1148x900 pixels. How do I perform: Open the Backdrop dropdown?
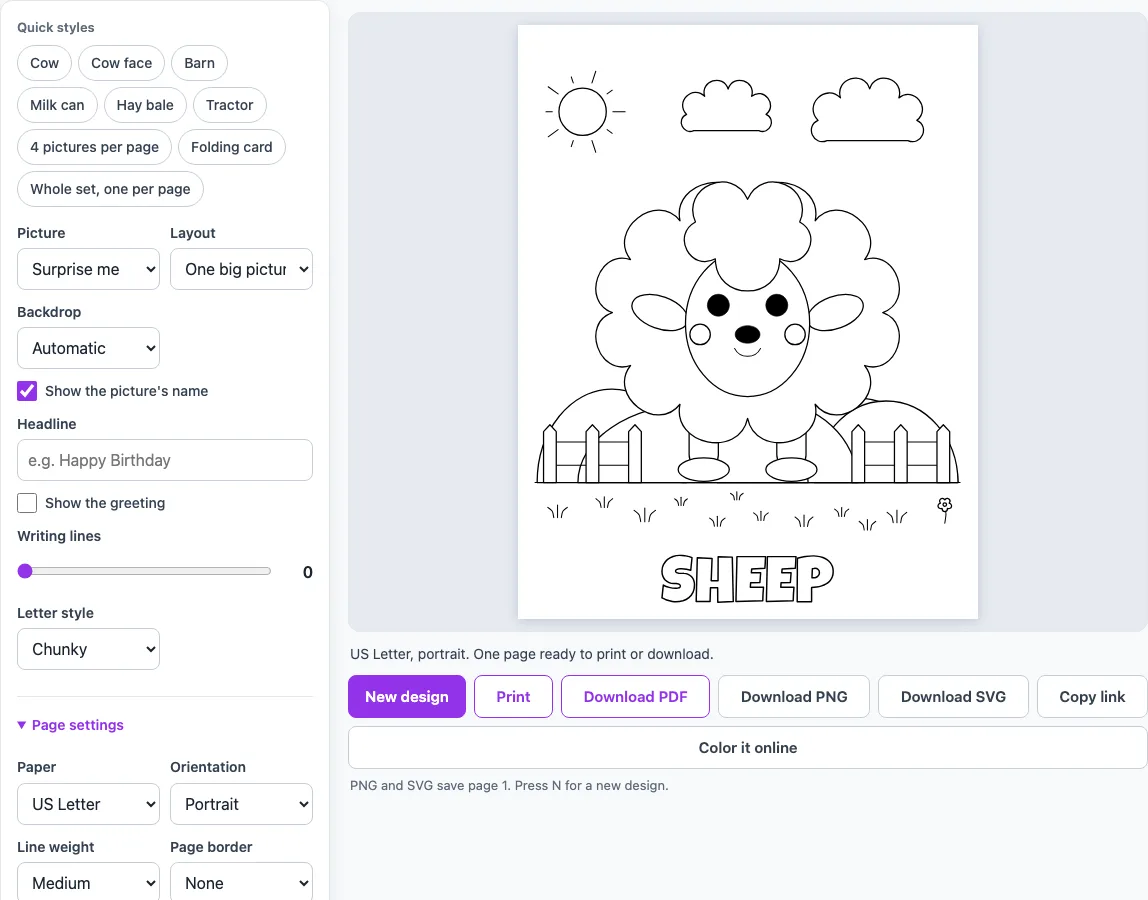click(x=89, y=349)
